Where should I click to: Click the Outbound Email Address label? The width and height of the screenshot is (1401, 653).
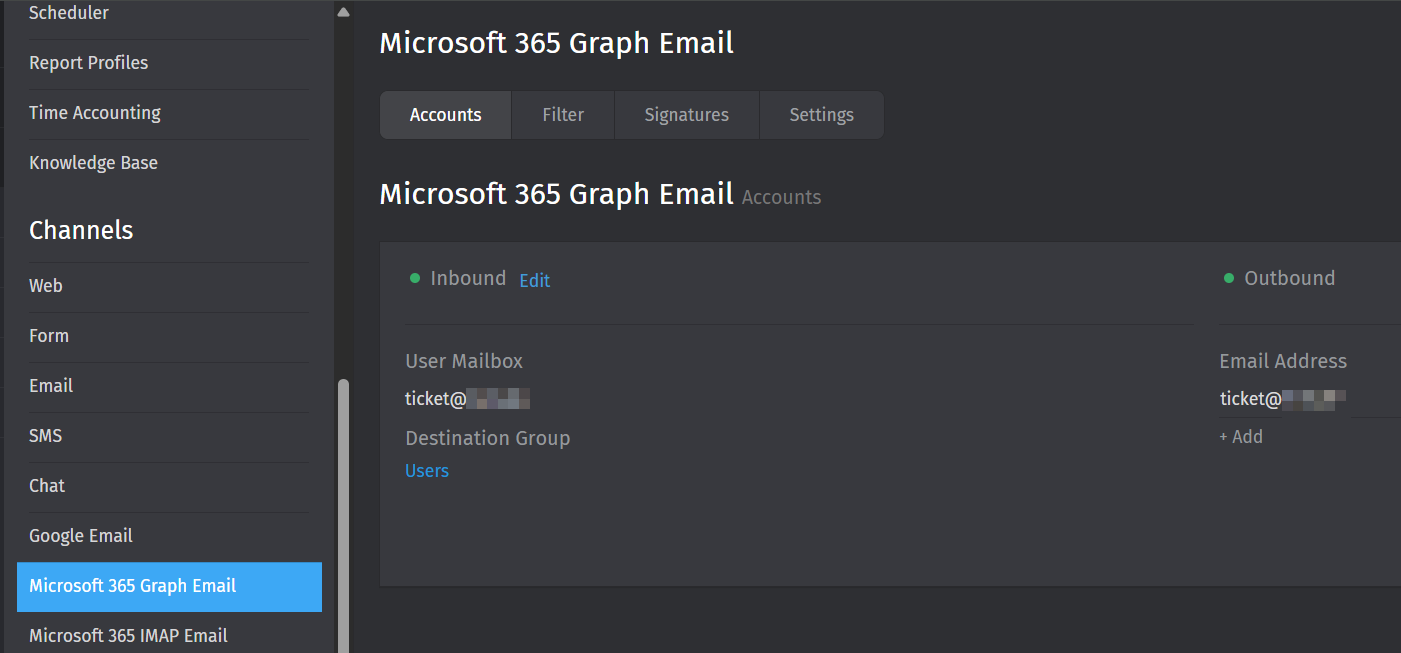[x=1283, y=361]
